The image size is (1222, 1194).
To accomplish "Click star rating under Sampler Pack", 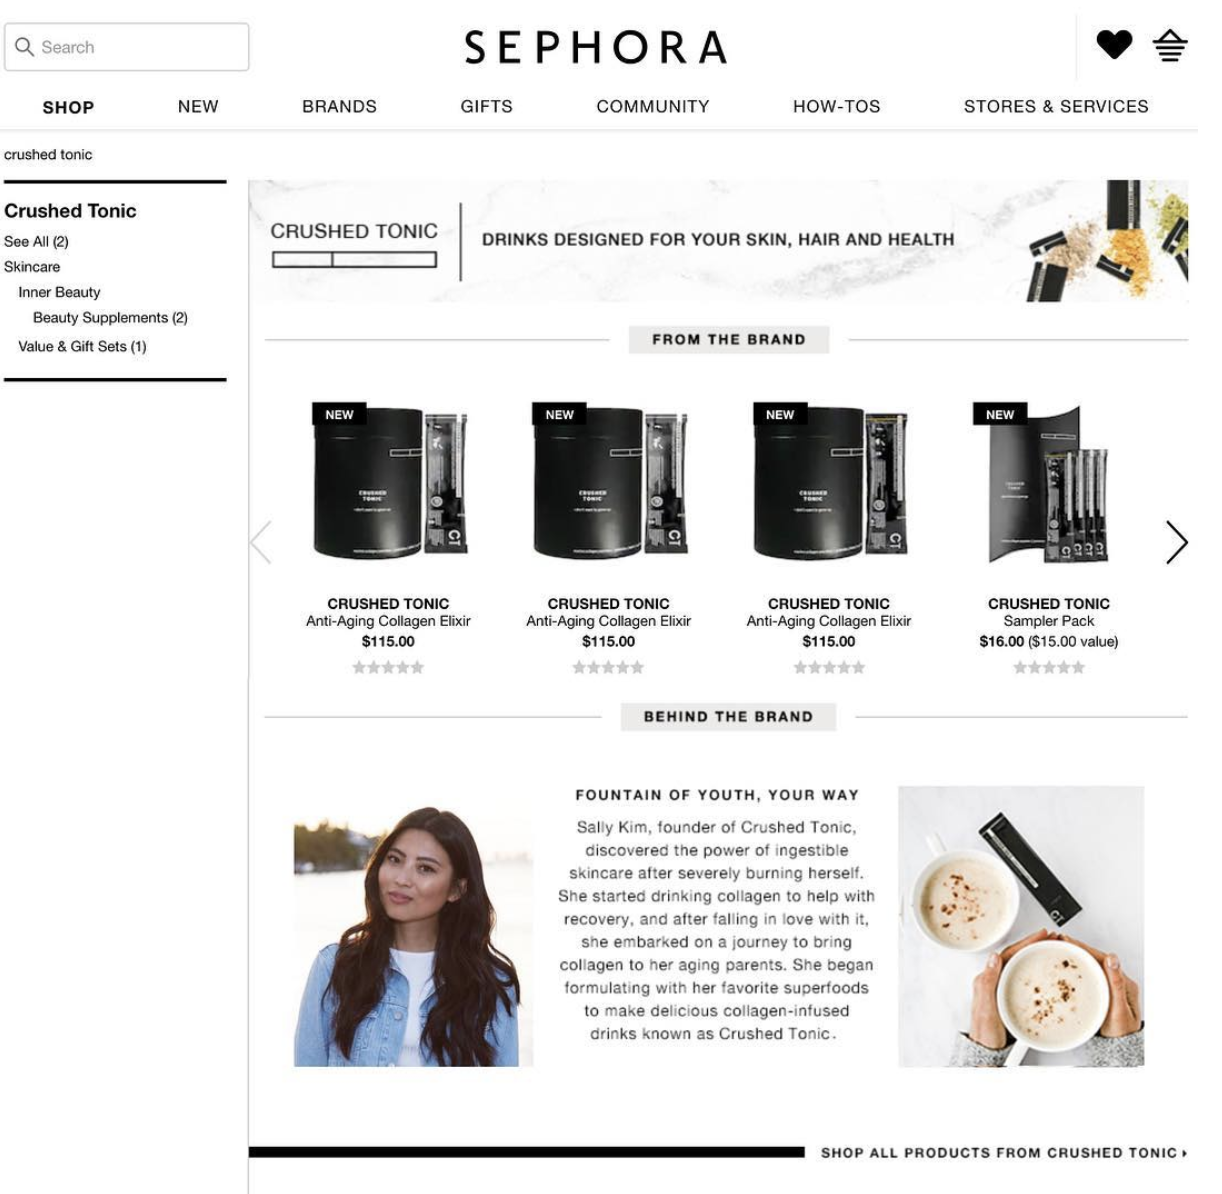I will click(x=1049, y=667).
